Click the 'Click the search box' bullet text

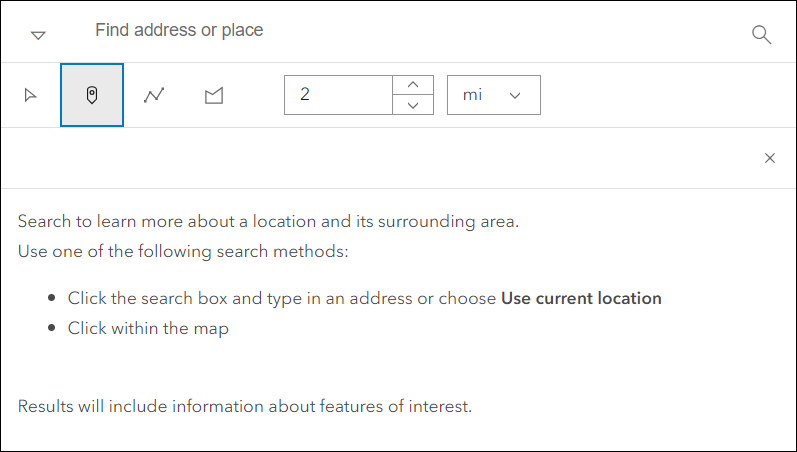(x=281, y=298)
